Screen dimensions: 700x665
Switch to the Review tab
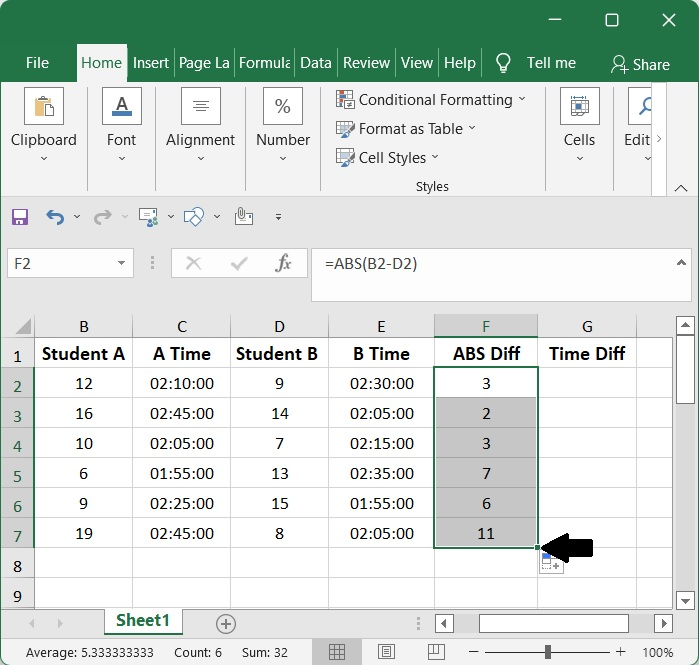(366, 63)
